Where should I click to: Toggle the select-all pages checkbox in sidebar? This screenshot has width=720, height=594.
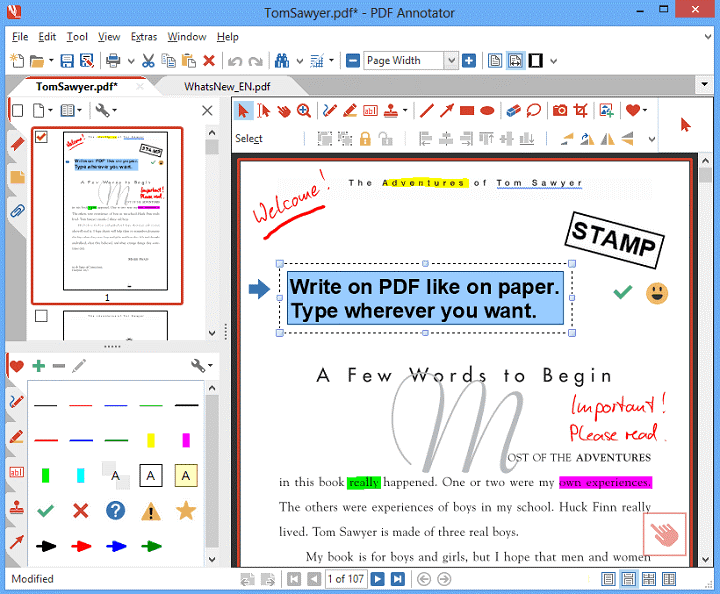coord(17,110)
